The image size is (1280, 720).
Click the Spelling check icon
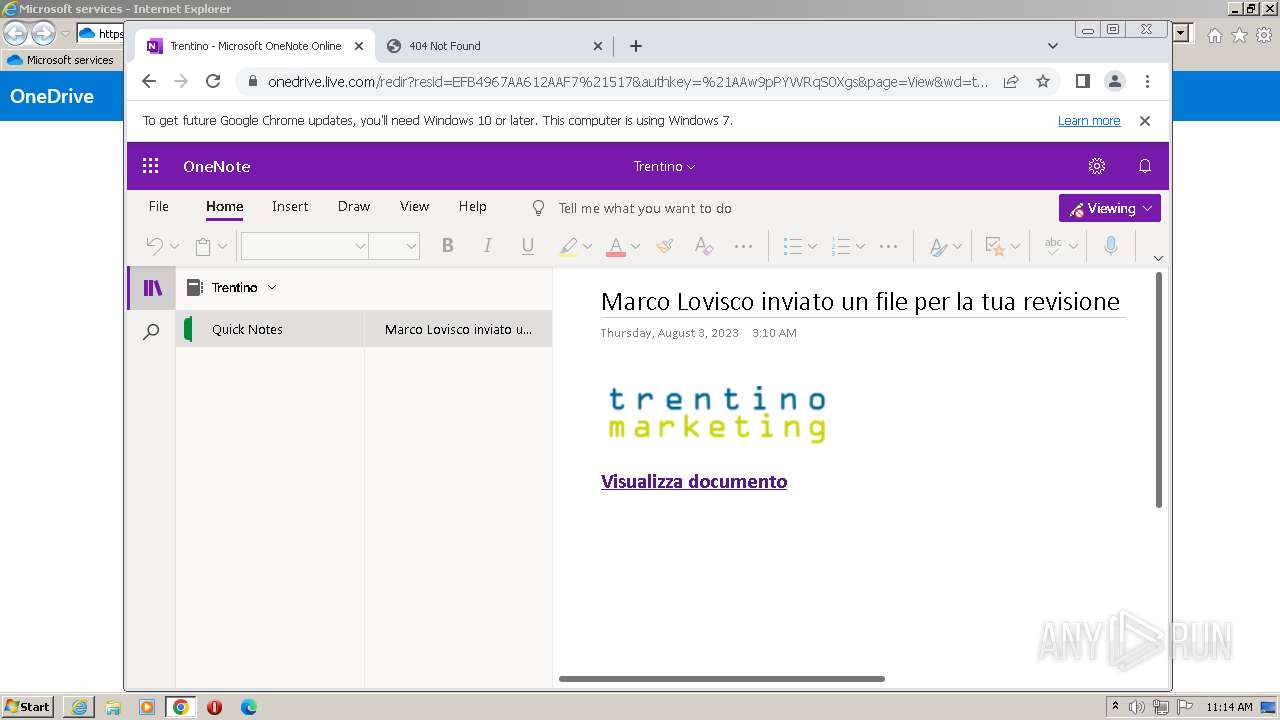pyautogui.click(x=1053, y=246)
